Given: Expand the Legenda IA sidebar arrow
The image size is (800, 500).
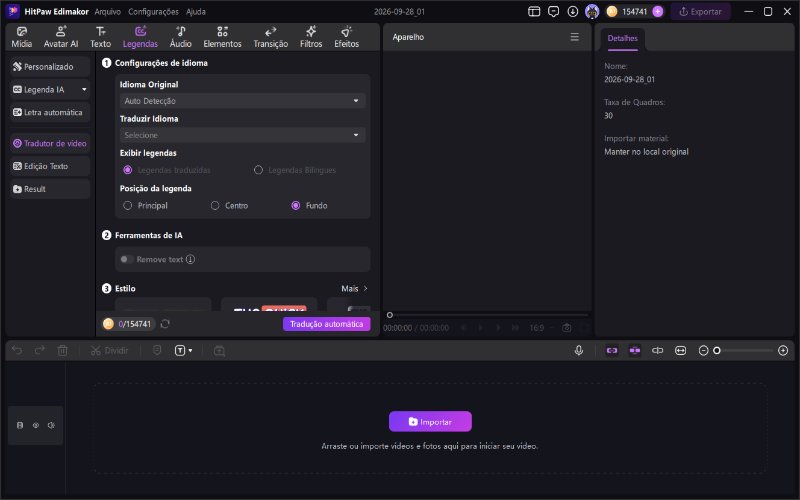Looking at the screenshot, I should point(84,89).
